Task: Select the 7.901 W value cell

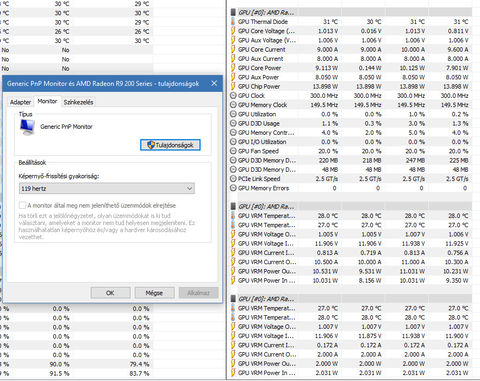Action: [x=457, y=68]
